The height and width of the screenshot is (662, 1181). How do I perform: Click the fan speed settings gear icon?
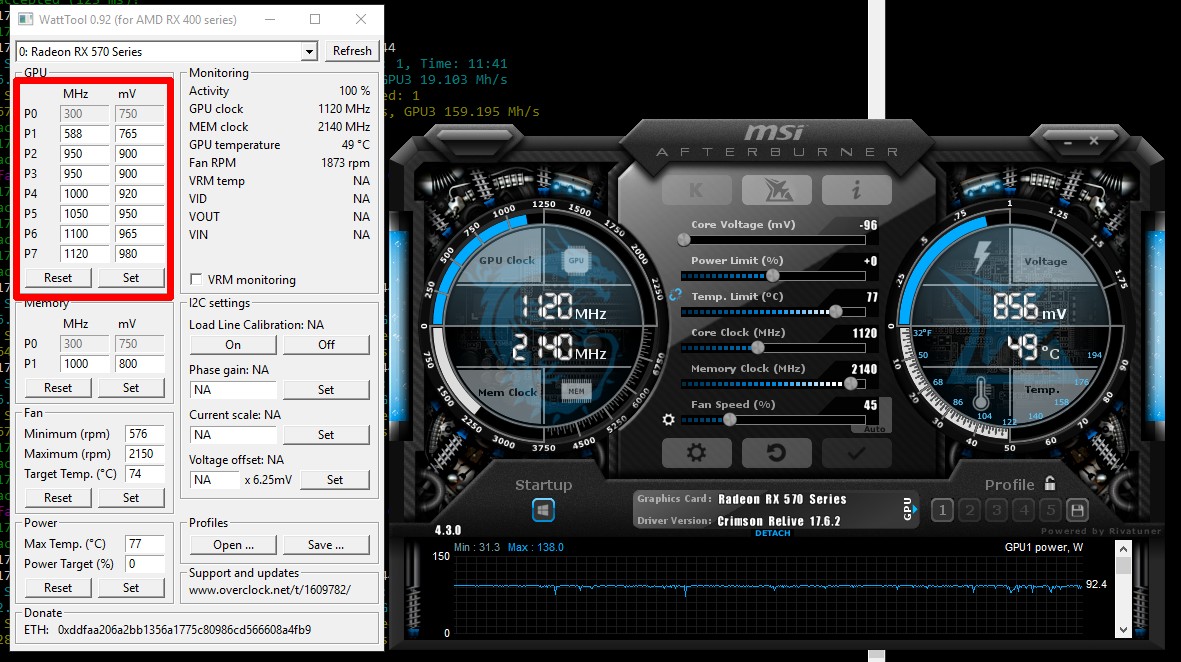coord(668,420)
